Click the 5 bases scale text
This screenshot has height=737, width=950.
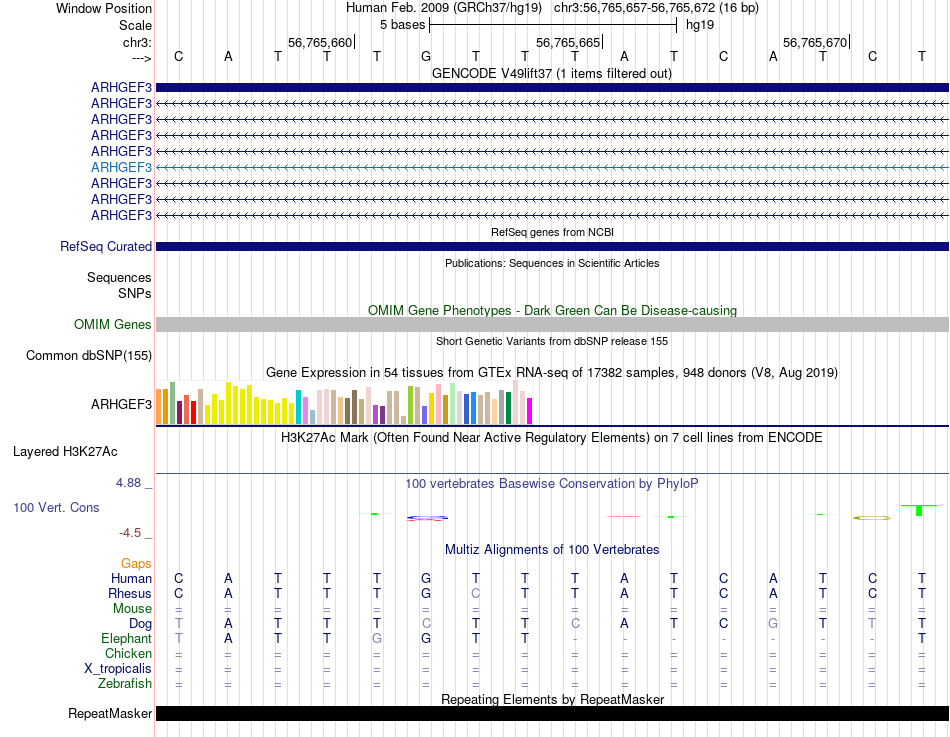pyautogui.click(x=402, y=25)
